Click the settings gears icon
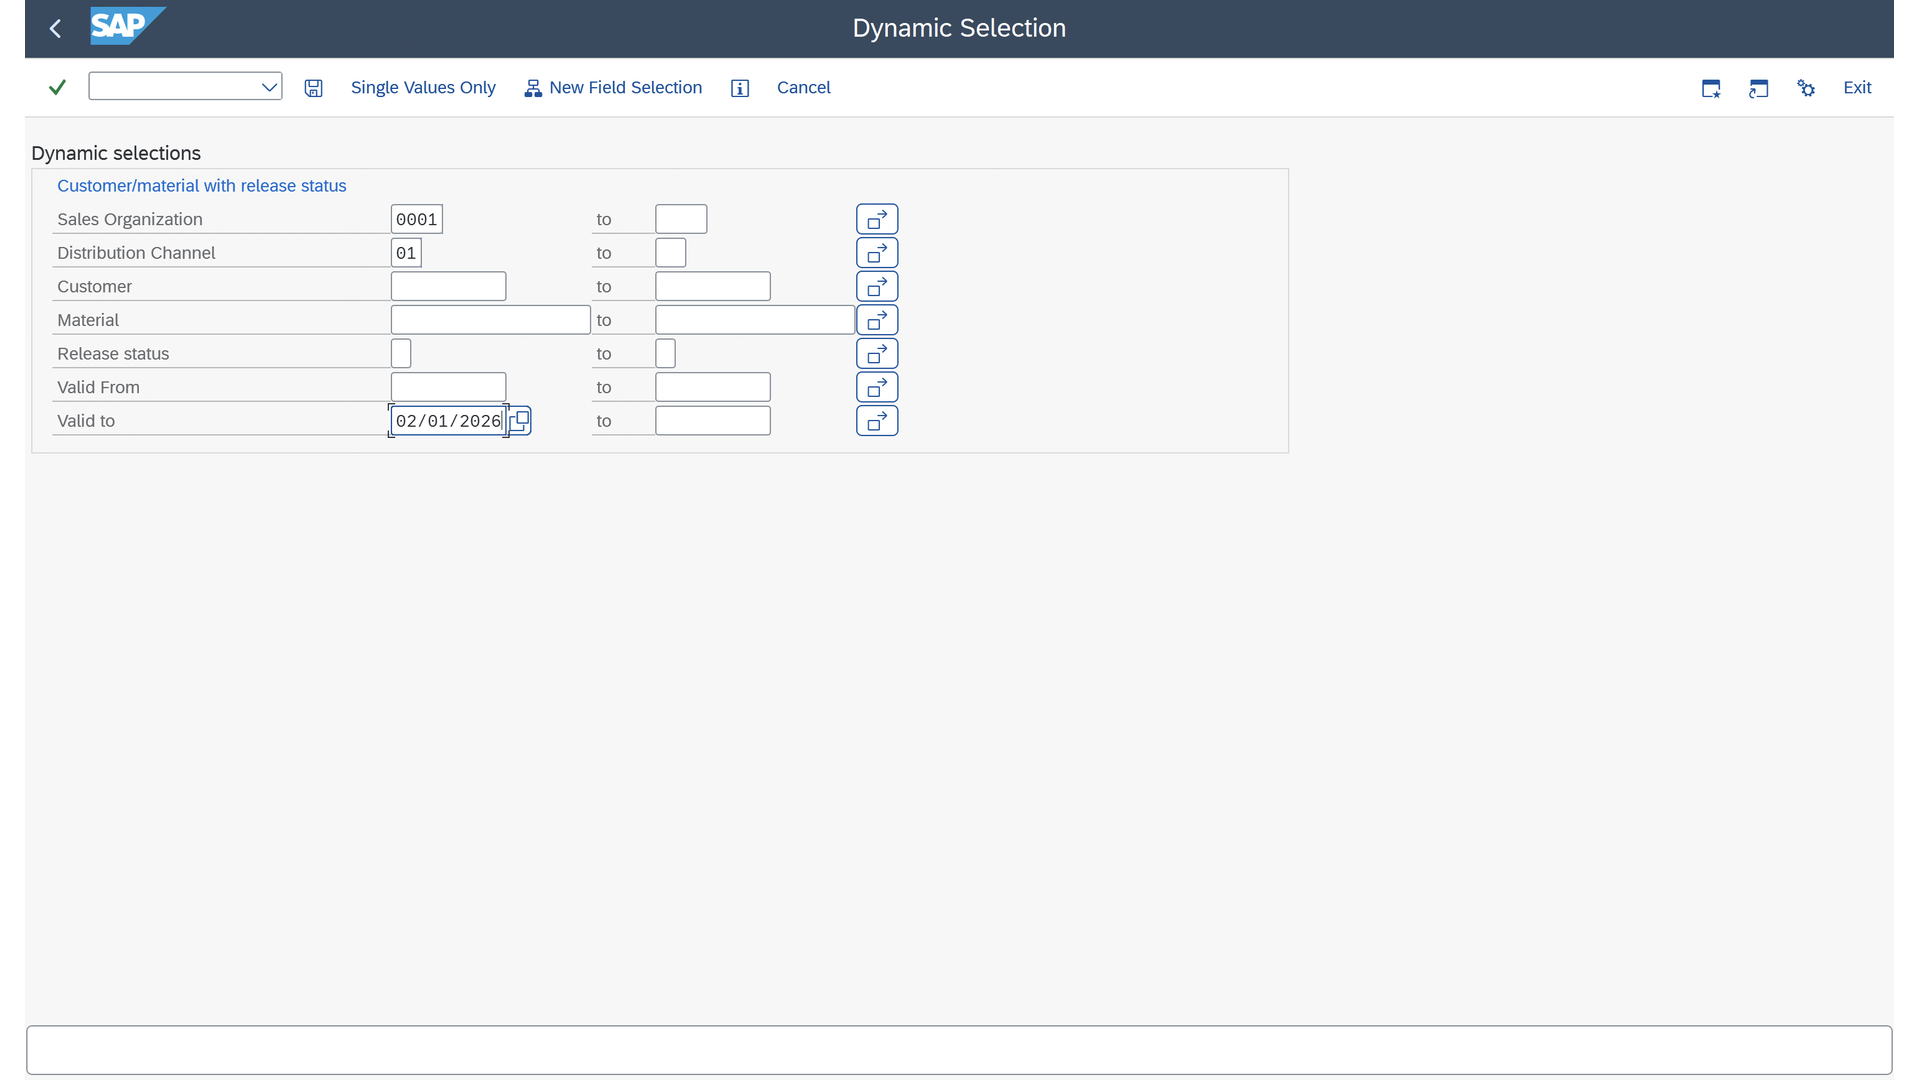The height and width of the screenshot is (1080, 1920). pyautogui.click(x=1806, y=88)
